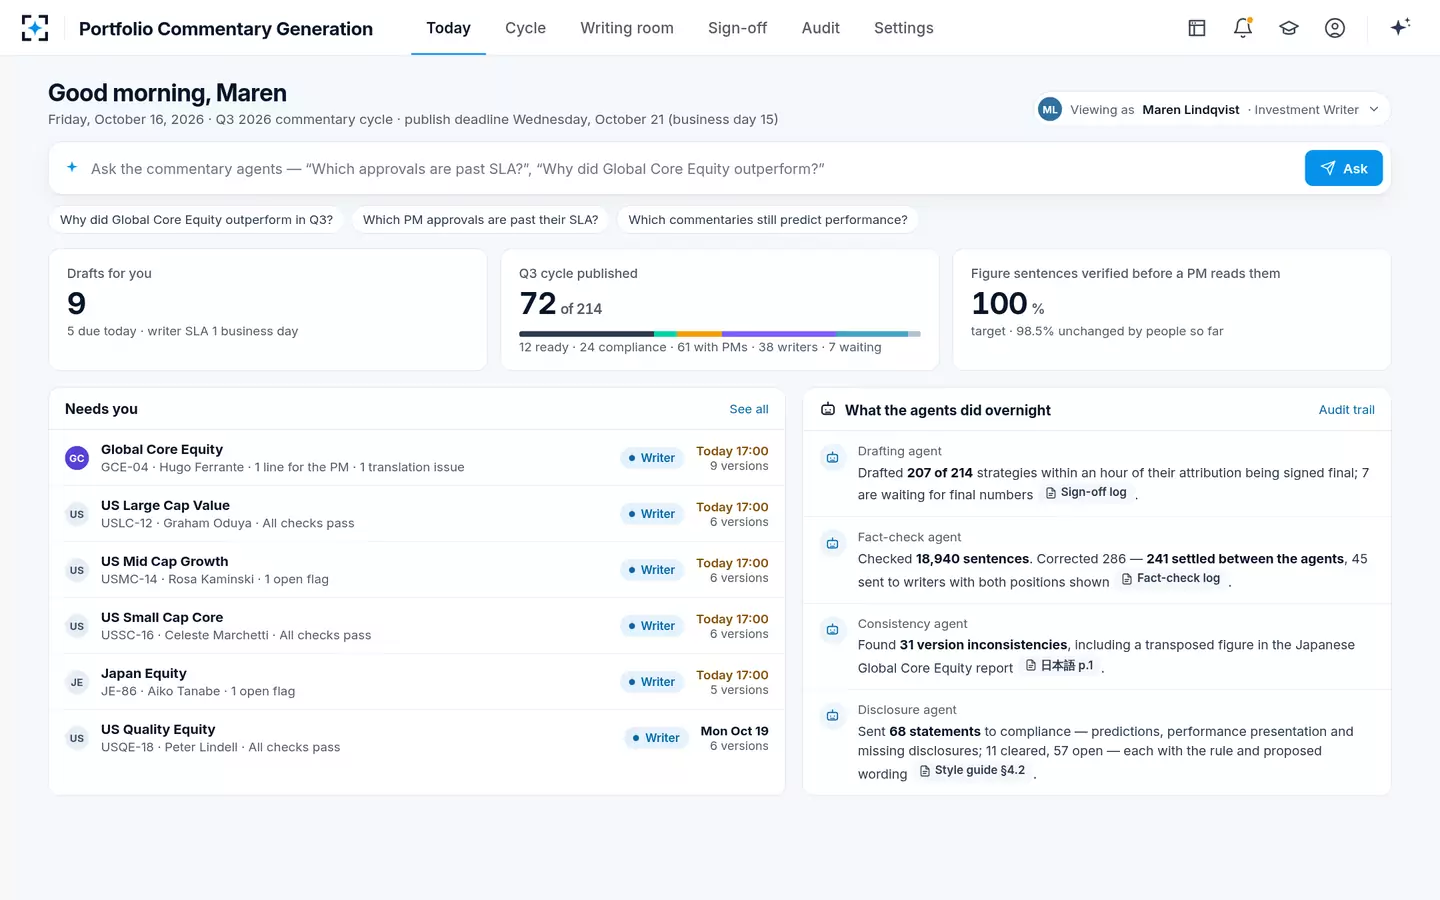Switch to the Writing room tab
This screenshot has width=1440, height=900.
pyautogui.click(x=627, y=28)
